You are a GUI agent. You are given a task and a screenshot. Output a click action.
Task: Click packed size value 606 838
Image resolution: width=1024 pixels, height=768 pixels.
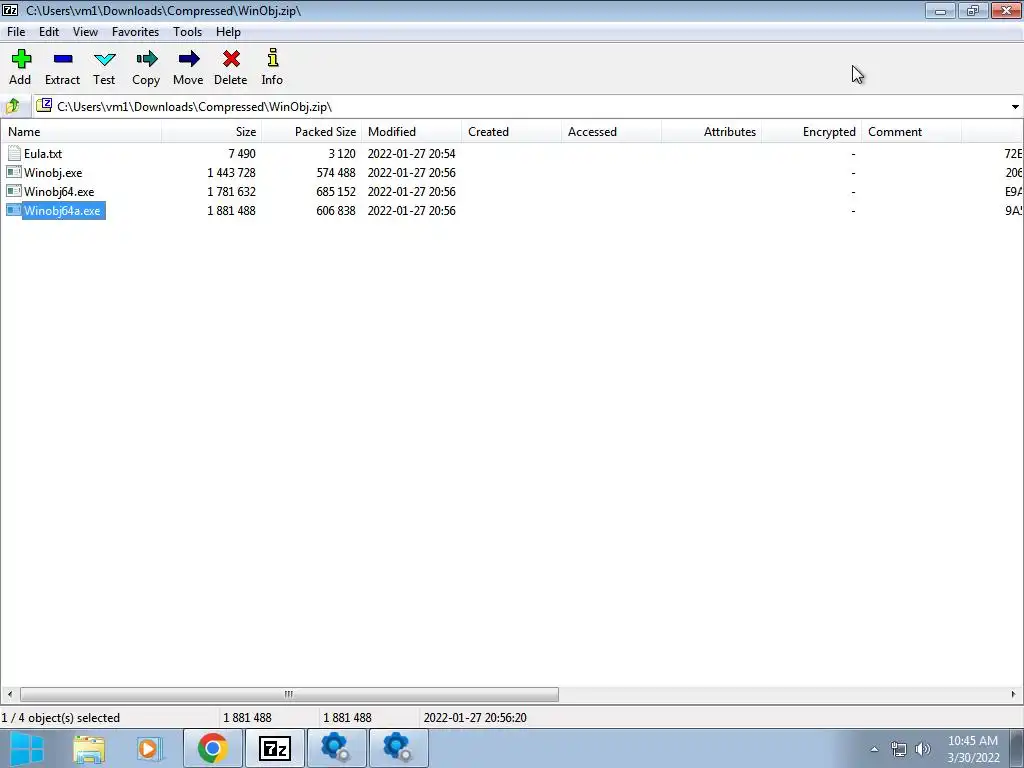point(336,210)
